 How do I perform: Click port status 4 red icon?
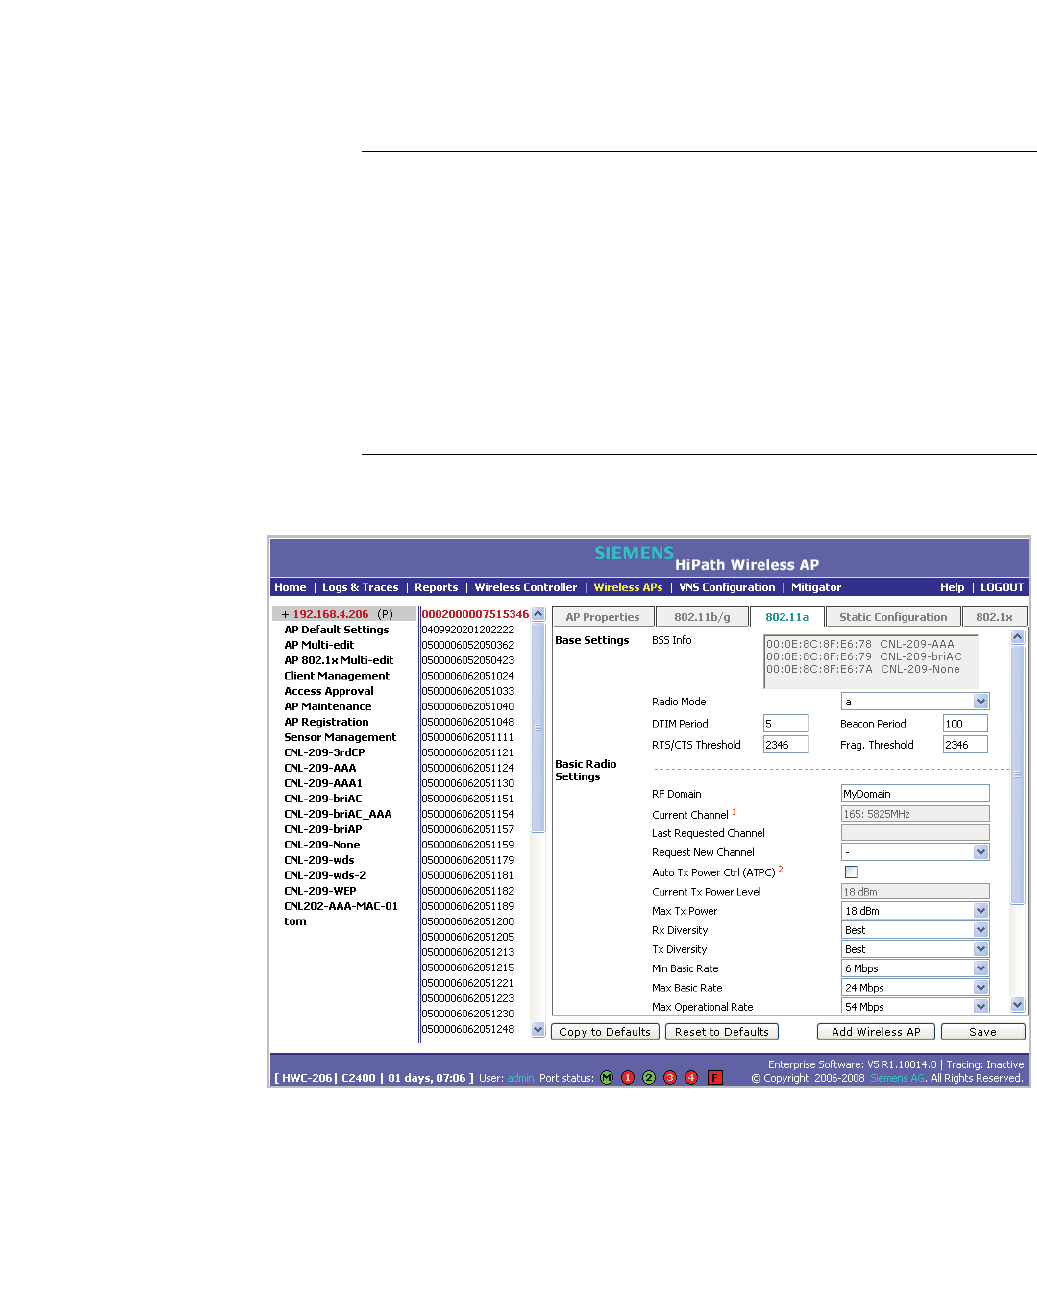coord(691,1077)
